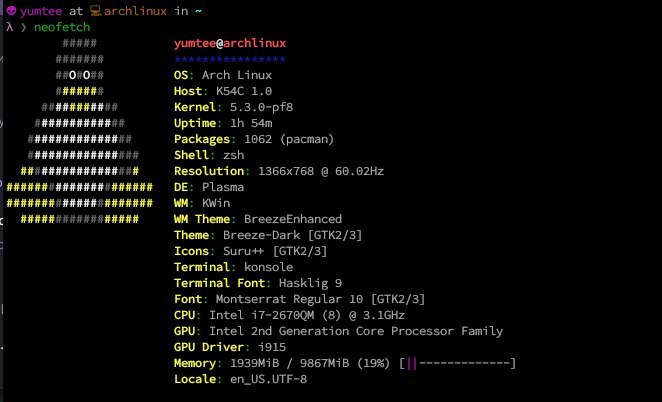Click the 'Host: K54C 1.0' line
Screen dimensions: 662x402
point(223,91)
